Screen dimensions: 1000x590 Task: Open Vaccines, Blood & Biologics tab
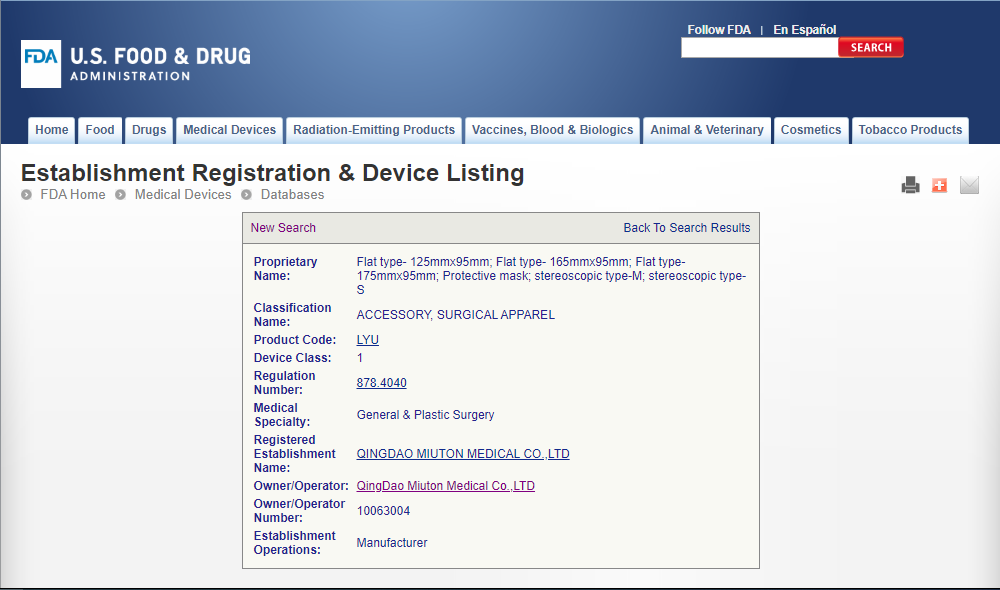pyautogui.click(x=552, y=130)
